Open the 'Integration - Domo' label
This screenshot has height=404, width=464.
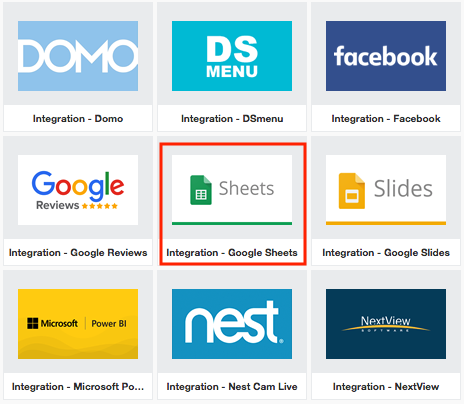point(78,119)
